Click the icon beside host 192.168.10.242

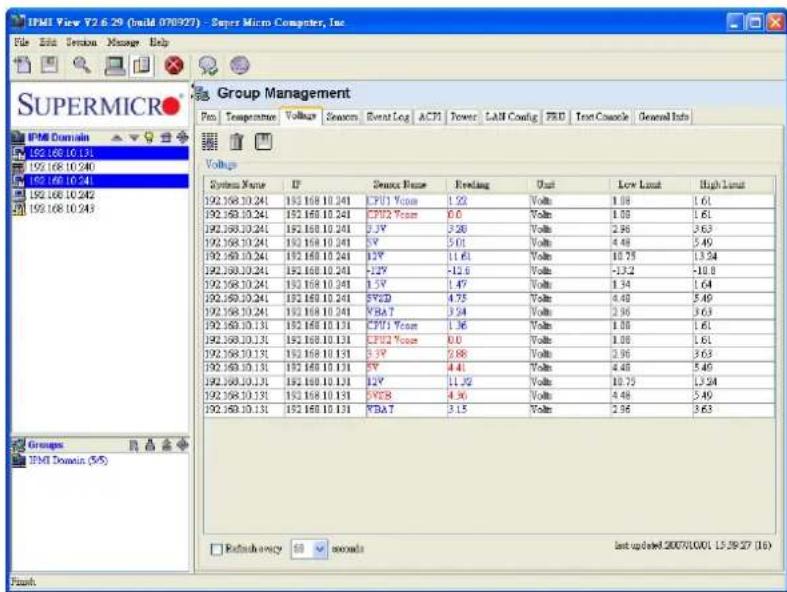tap(19, 195)
